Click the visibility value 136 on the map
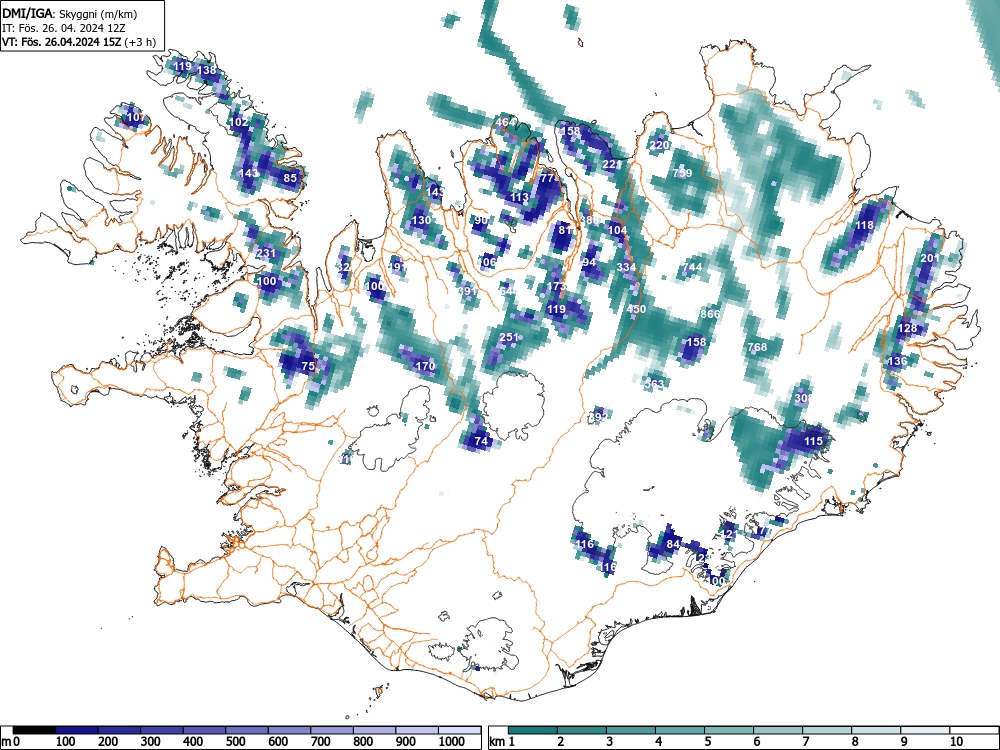 pos(897,361)
